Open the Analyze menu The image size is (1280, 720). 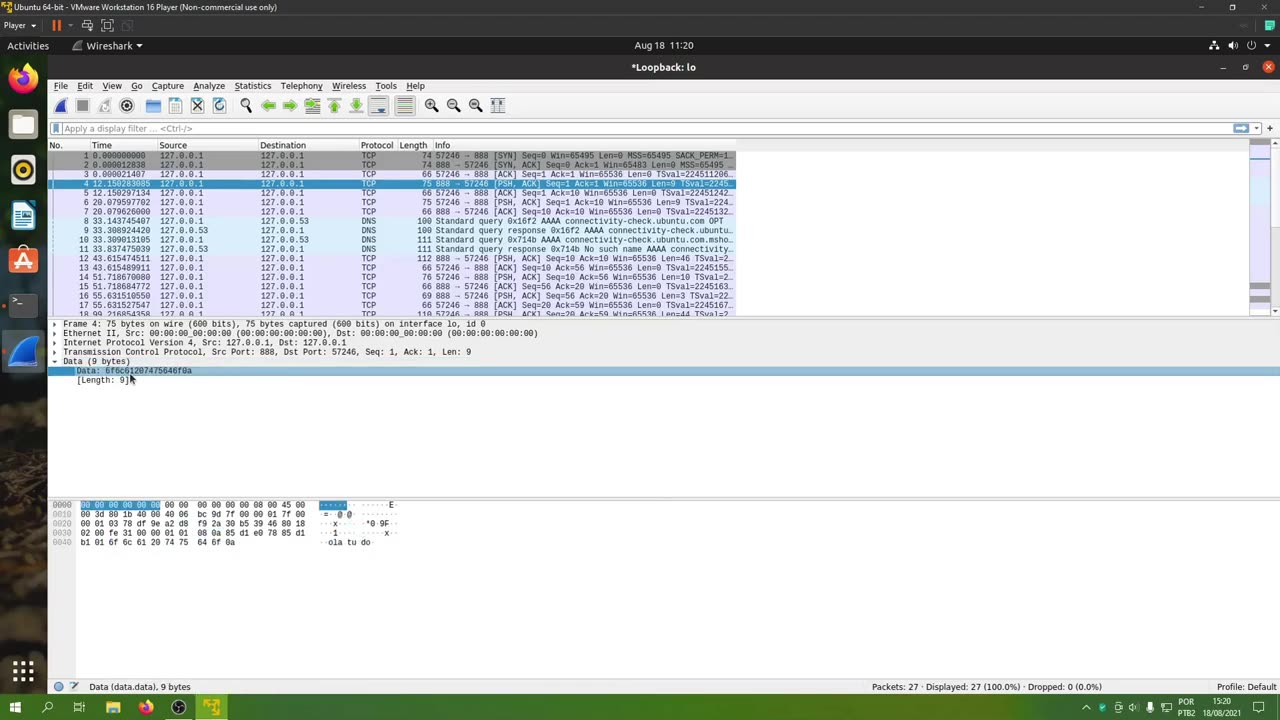tap(209, 86)
